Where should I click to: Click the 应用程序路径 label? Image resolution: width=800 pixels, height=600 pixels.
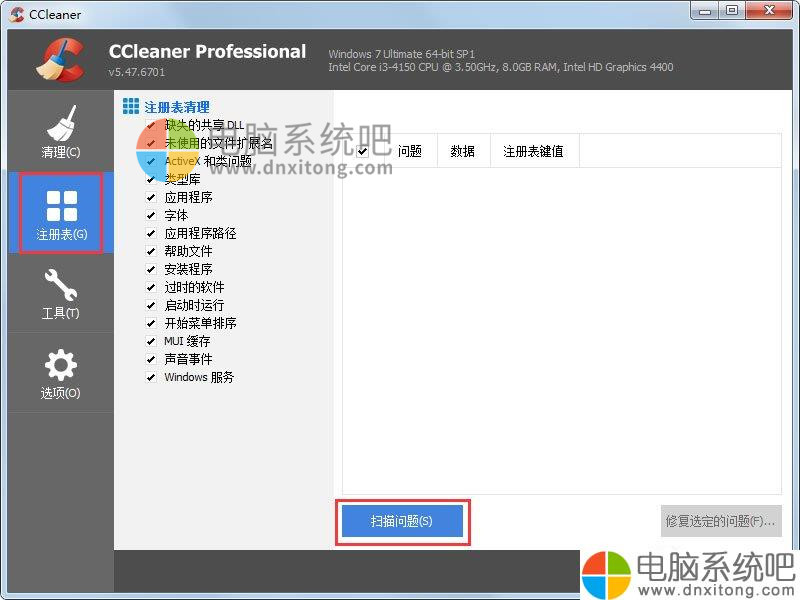pyautogui.click(x=200, y=233)
